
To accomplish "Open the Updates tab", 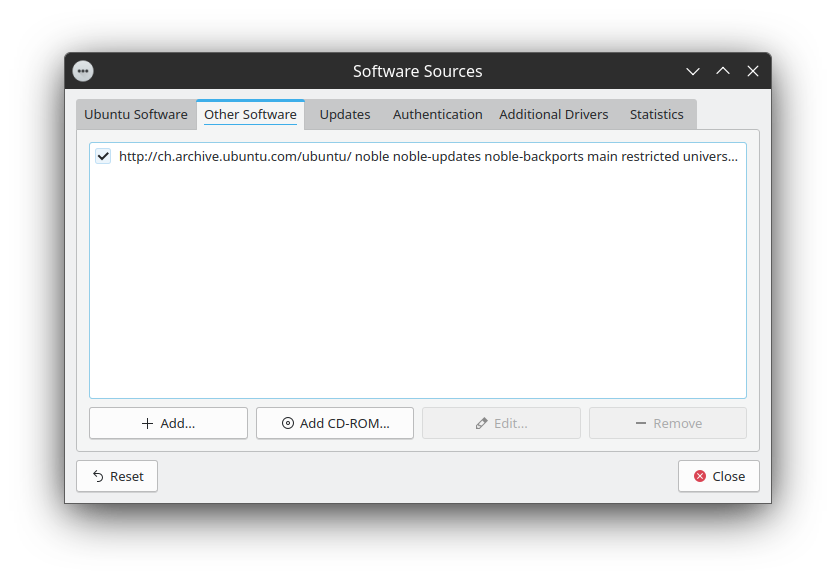I will pos(345,114).
